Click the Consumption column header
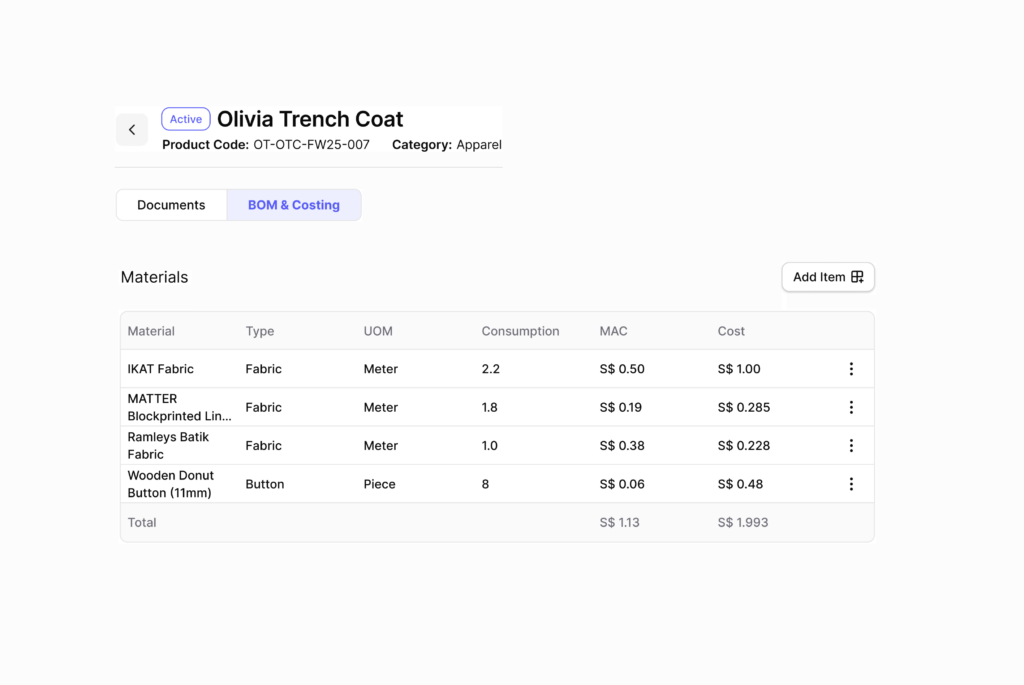 click(520, 331)
